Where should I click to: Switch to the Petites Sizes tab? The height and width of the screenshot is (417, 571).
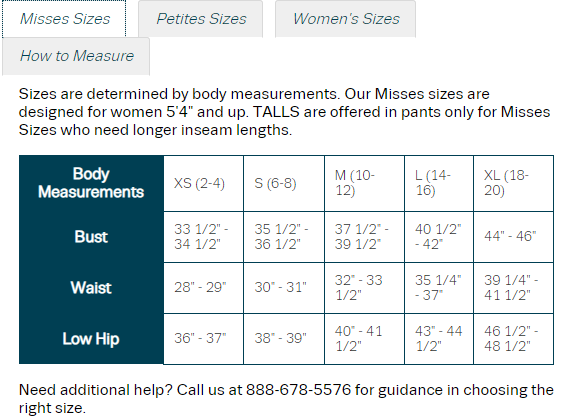pos(201,19)
